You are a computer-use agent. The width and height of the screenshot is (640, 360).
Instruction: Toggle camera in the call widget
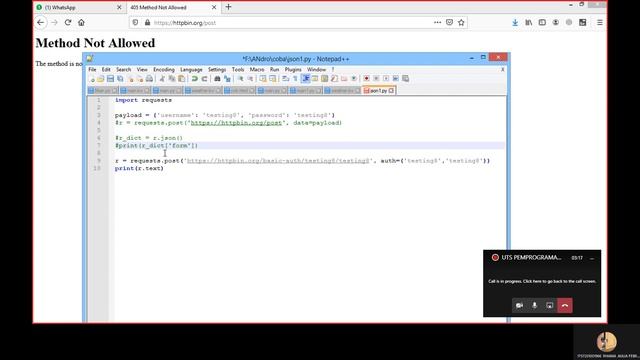[x=519, y=305]
